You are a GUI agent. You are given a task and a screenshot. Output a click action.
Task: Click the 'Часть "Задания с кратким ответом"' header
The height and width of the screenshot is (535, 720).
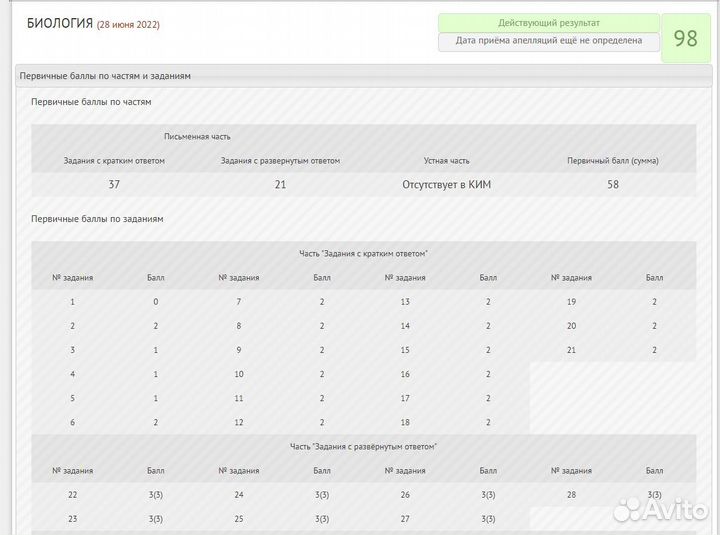coord(363,253)
